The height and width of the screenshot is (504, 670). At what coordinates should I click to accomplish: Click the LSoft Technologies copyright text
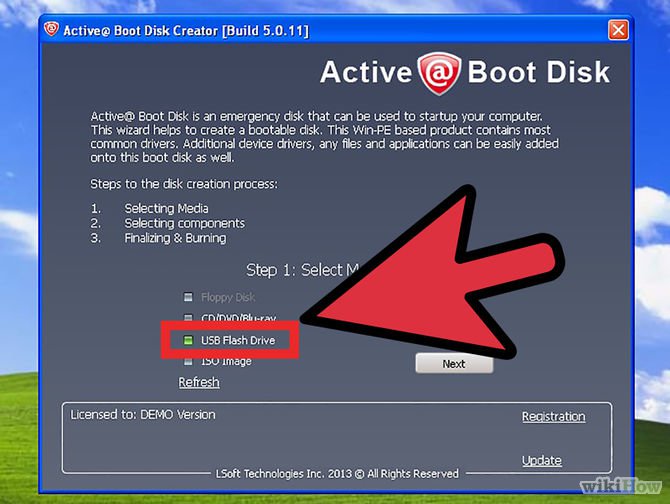(337, 474)
